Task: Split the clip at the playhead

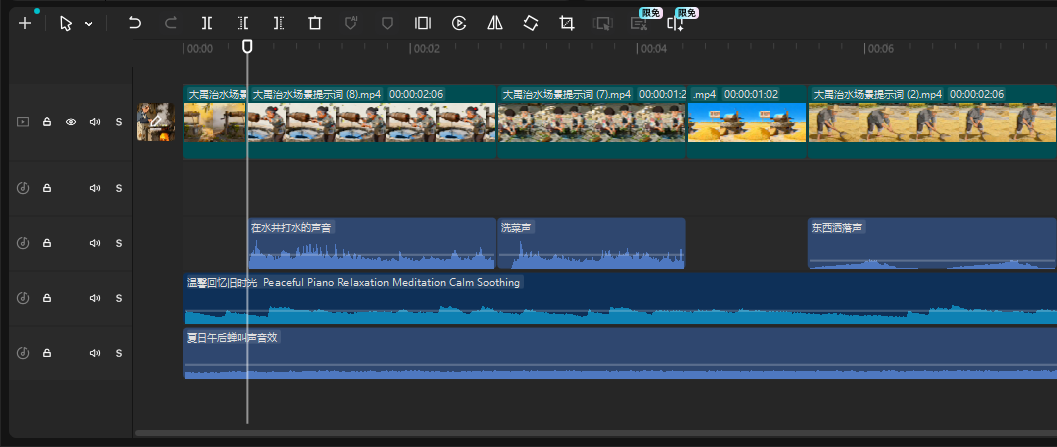Action: (206, 23)
